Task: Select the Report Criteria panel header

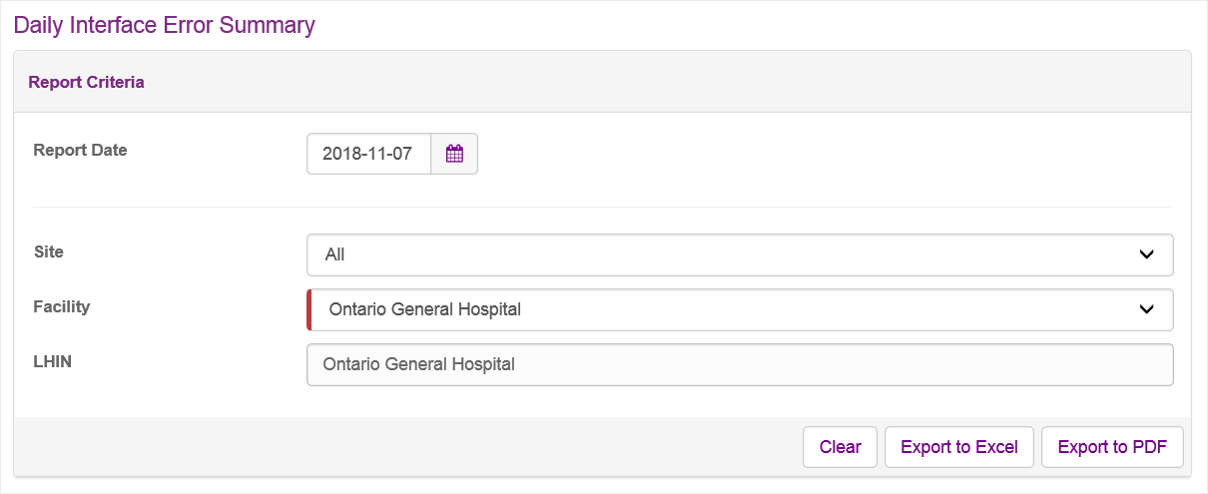Action: click(x=602, y=82)
